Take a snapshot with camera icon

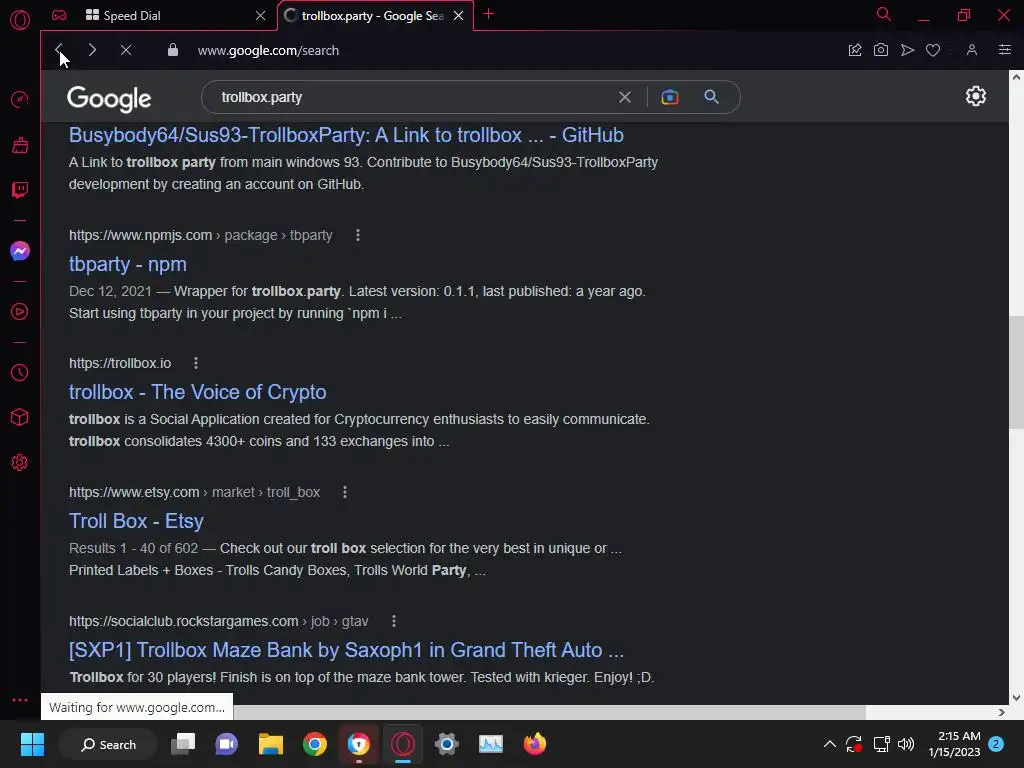(x=881, y=50)
